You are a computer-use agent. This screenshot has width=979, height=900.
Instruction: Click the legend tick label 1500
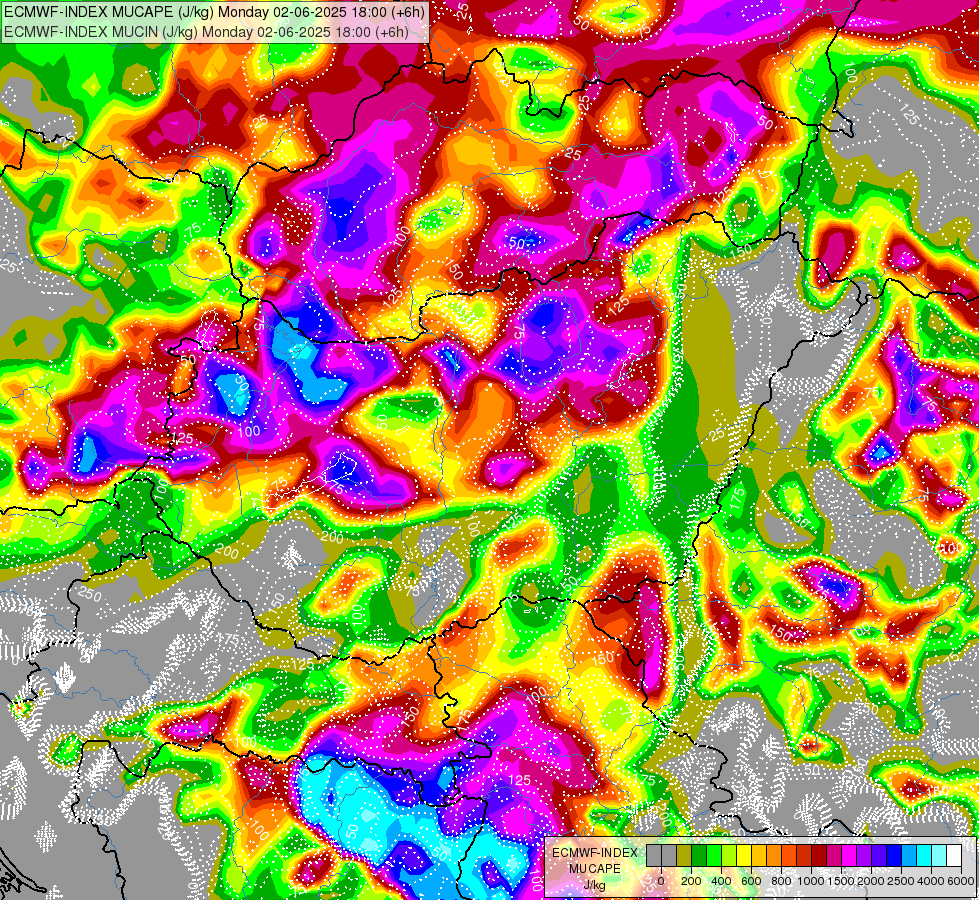click(841, 881)
